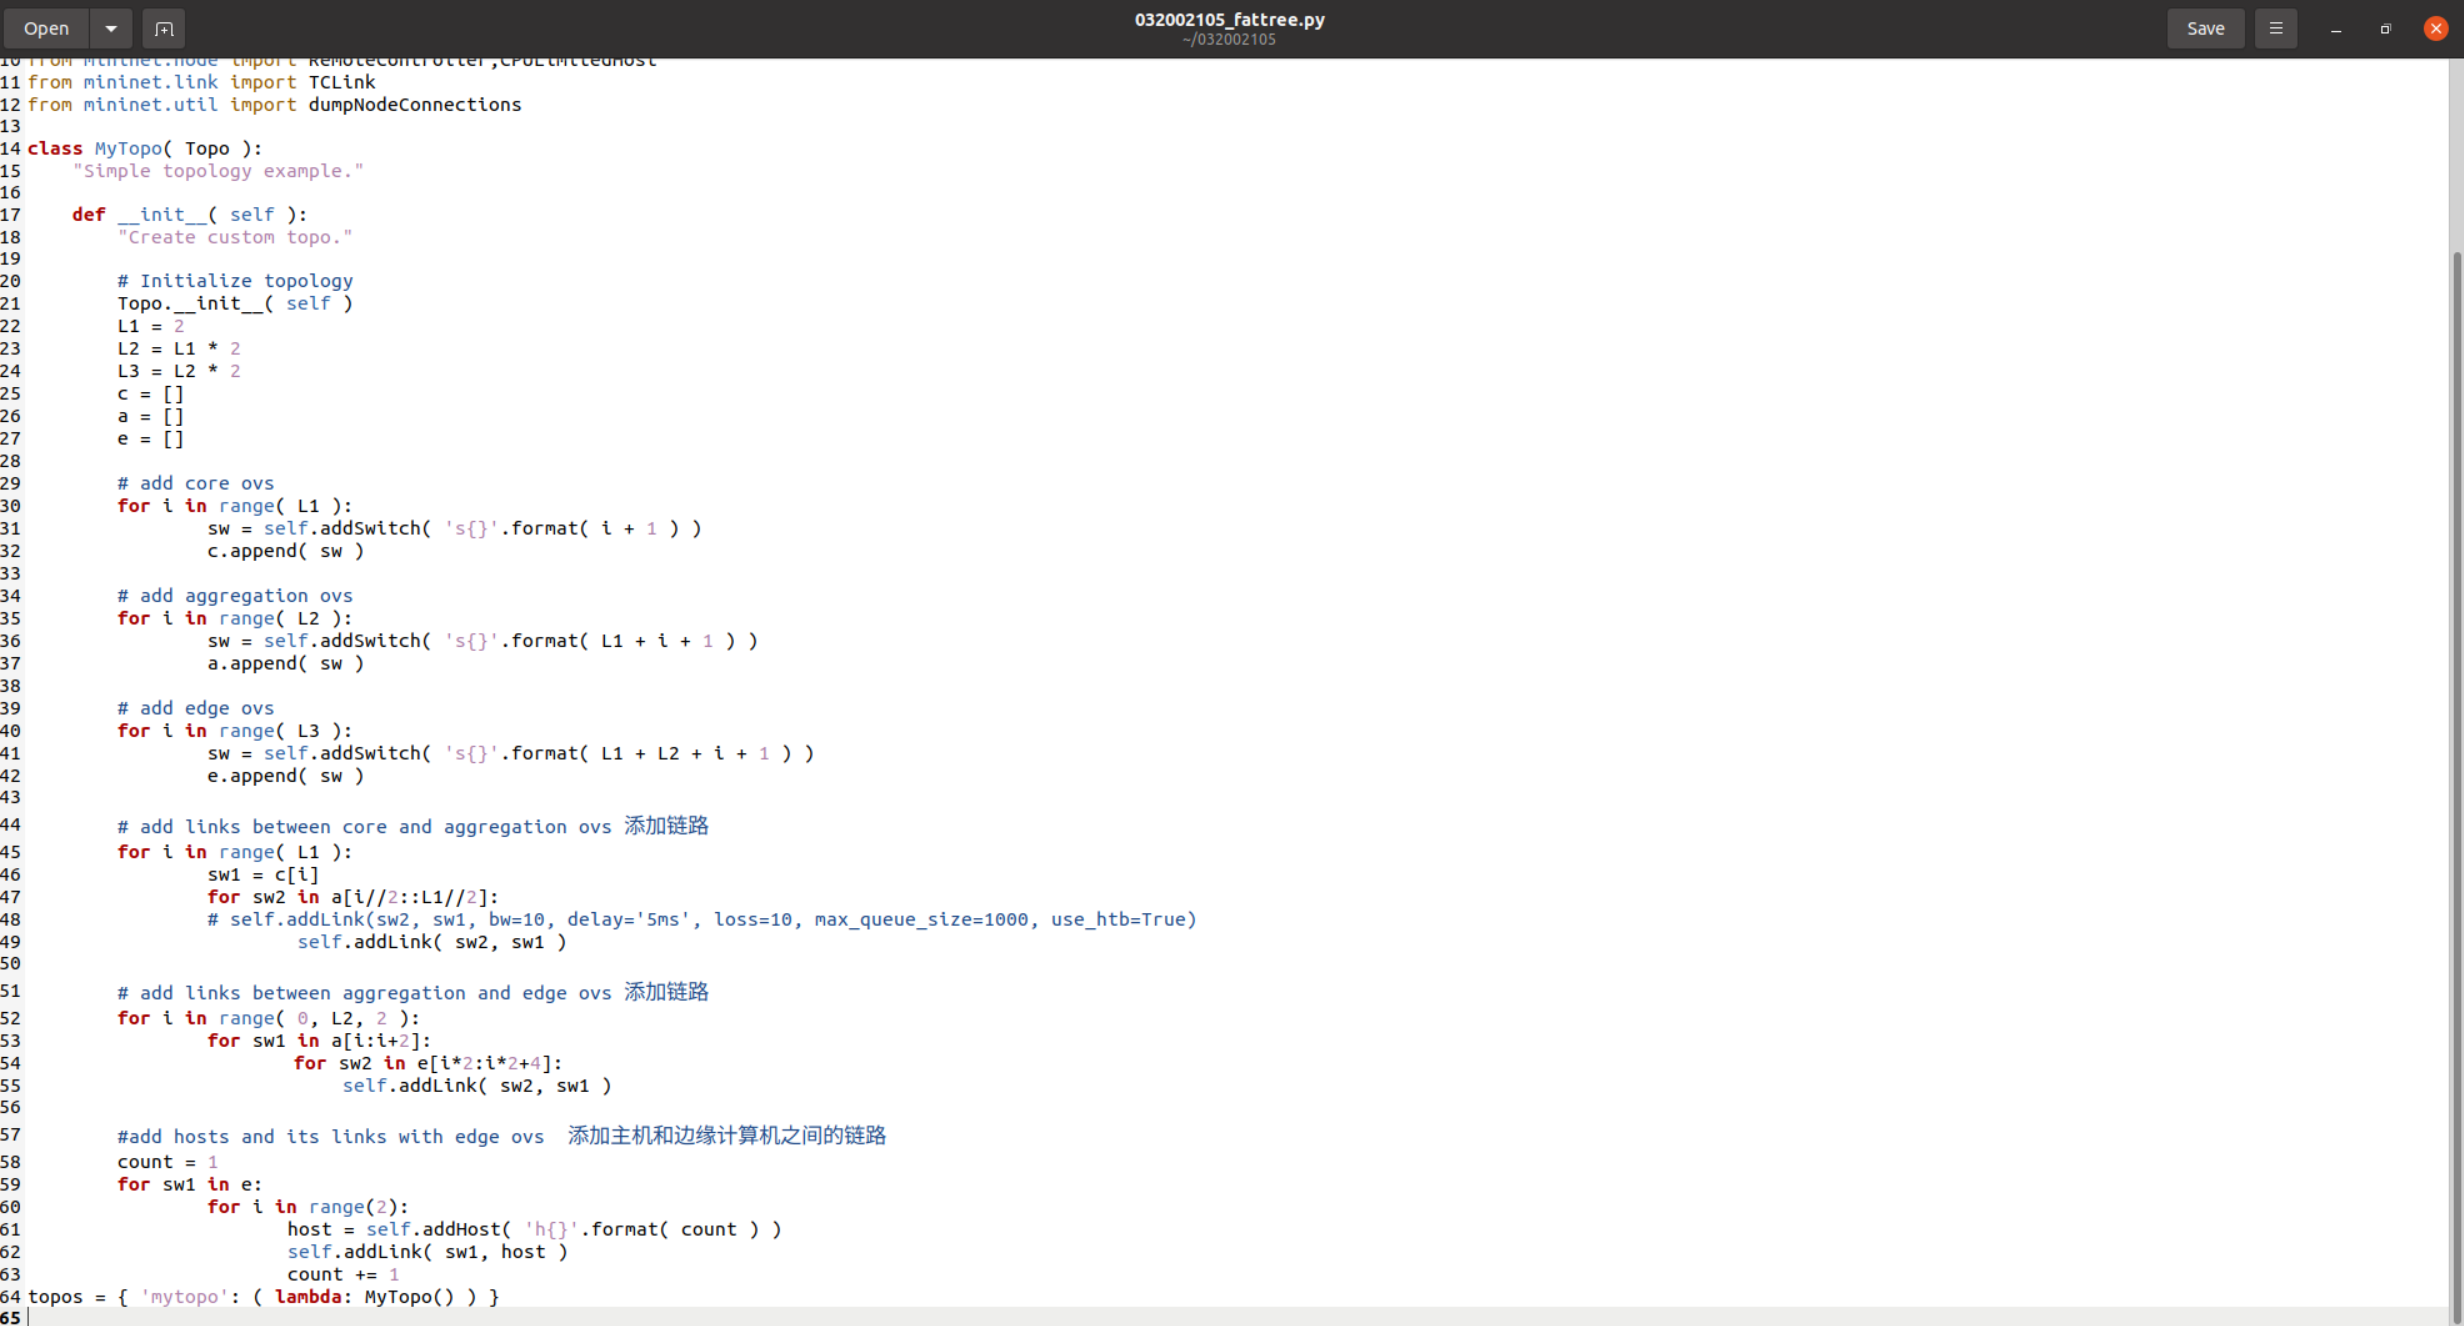This screenshot has width=2464, height=1326.
Task: Close the text editor window
Action: coord(2436,29)
